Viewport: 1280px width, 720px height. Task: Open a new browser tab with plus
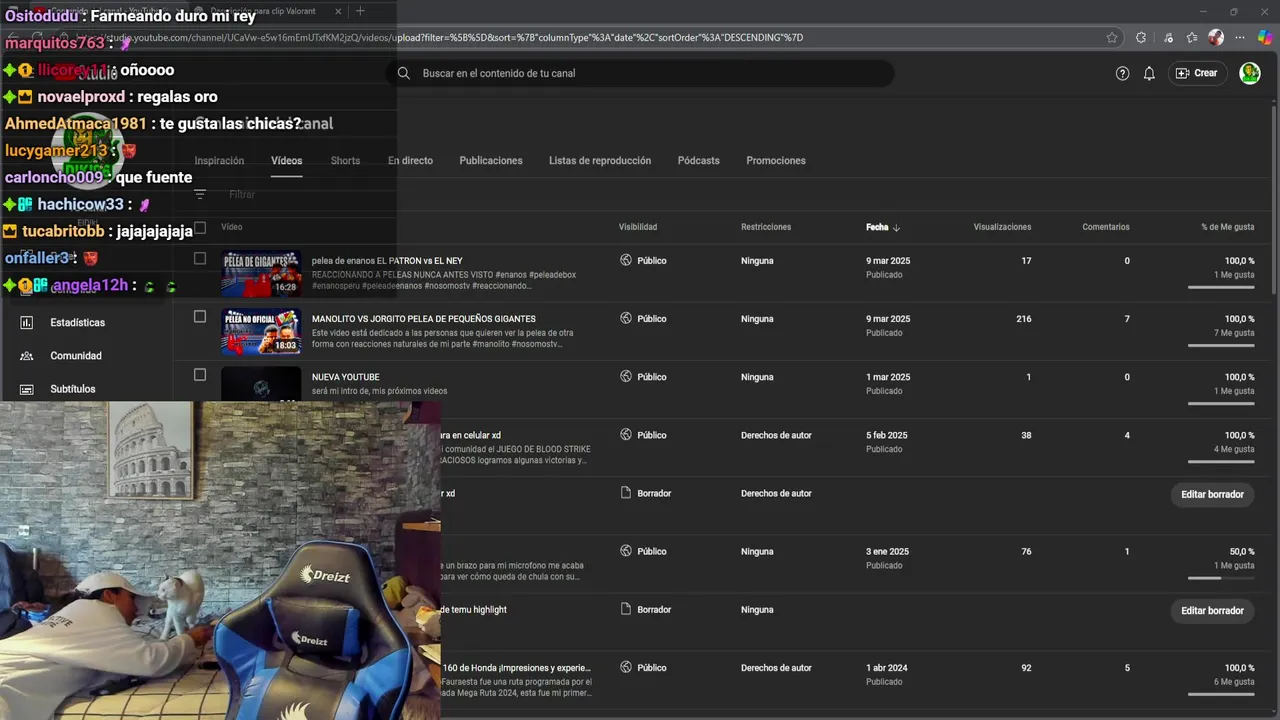click(x=360, y=11)
